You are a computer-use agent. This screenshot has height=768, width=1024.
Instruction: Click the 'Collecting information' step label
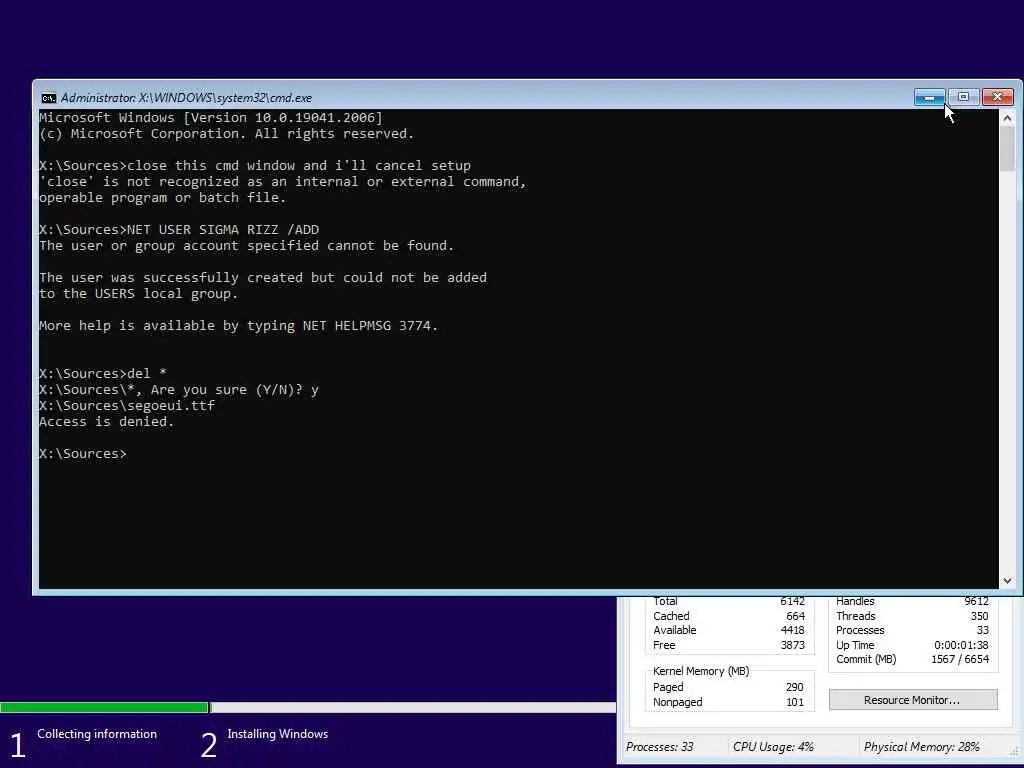click(x=97, y=734)
